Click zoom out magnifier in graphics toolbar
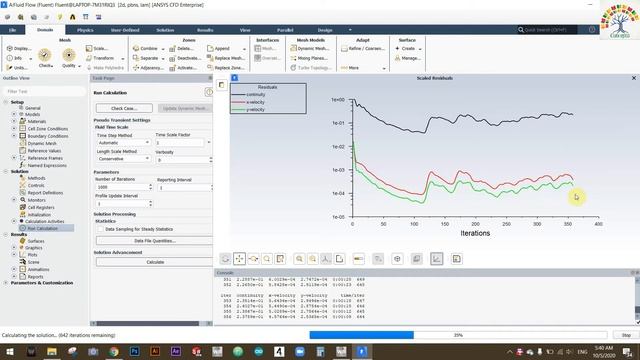The image size is (640, 360). (x=313, y=259)
